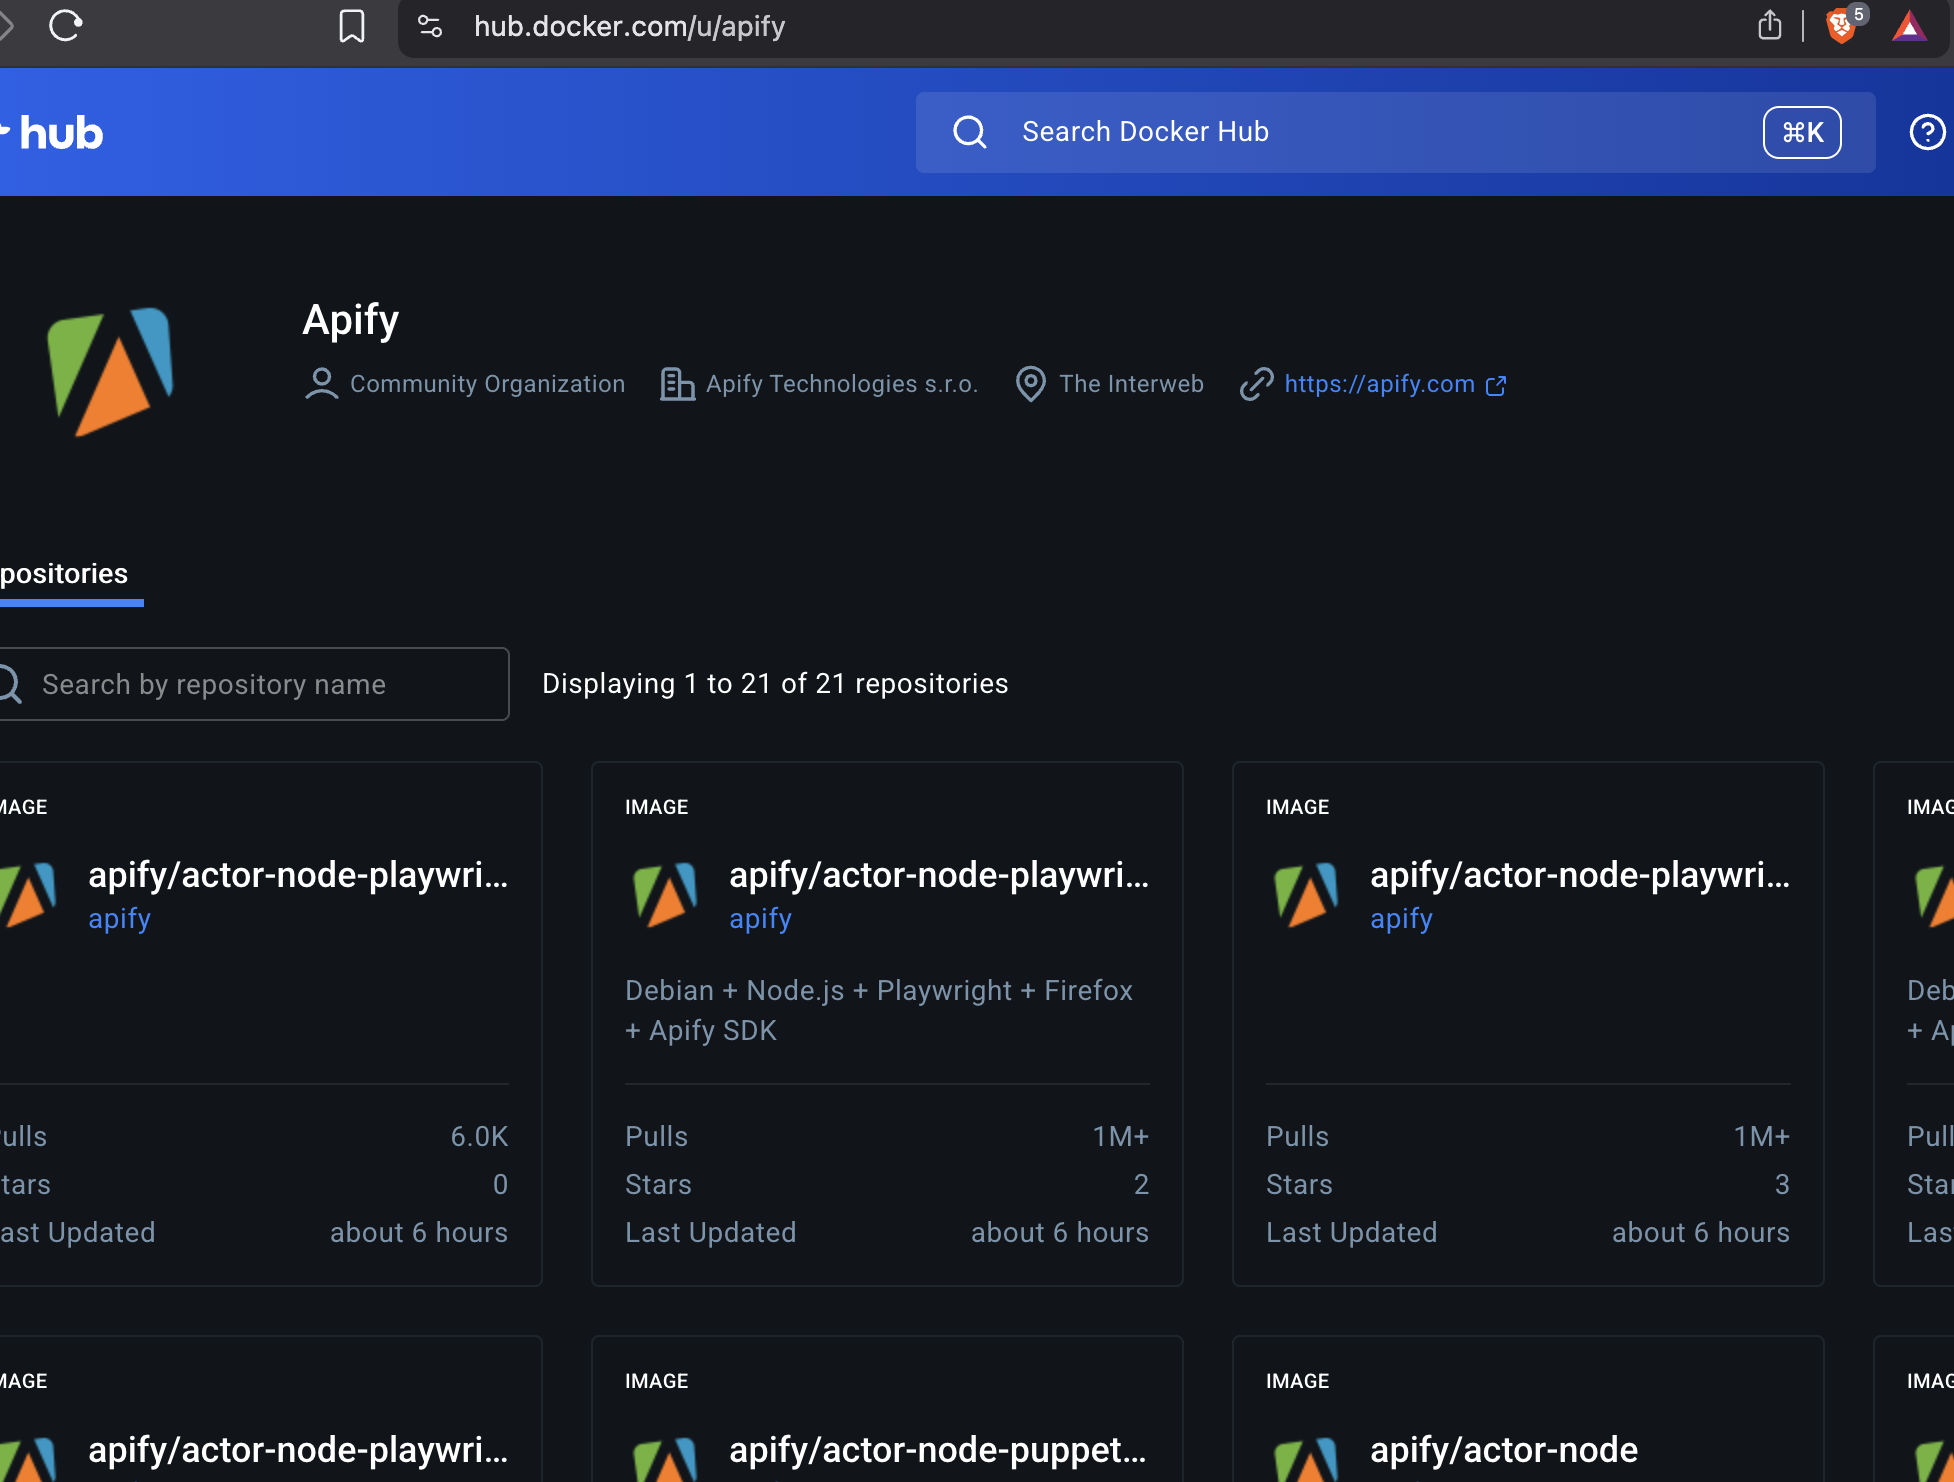Click the external link icon after apify.com
Image resolution: width=1954 pixels, height=1482 pixels.
[x=1496, y=385]
